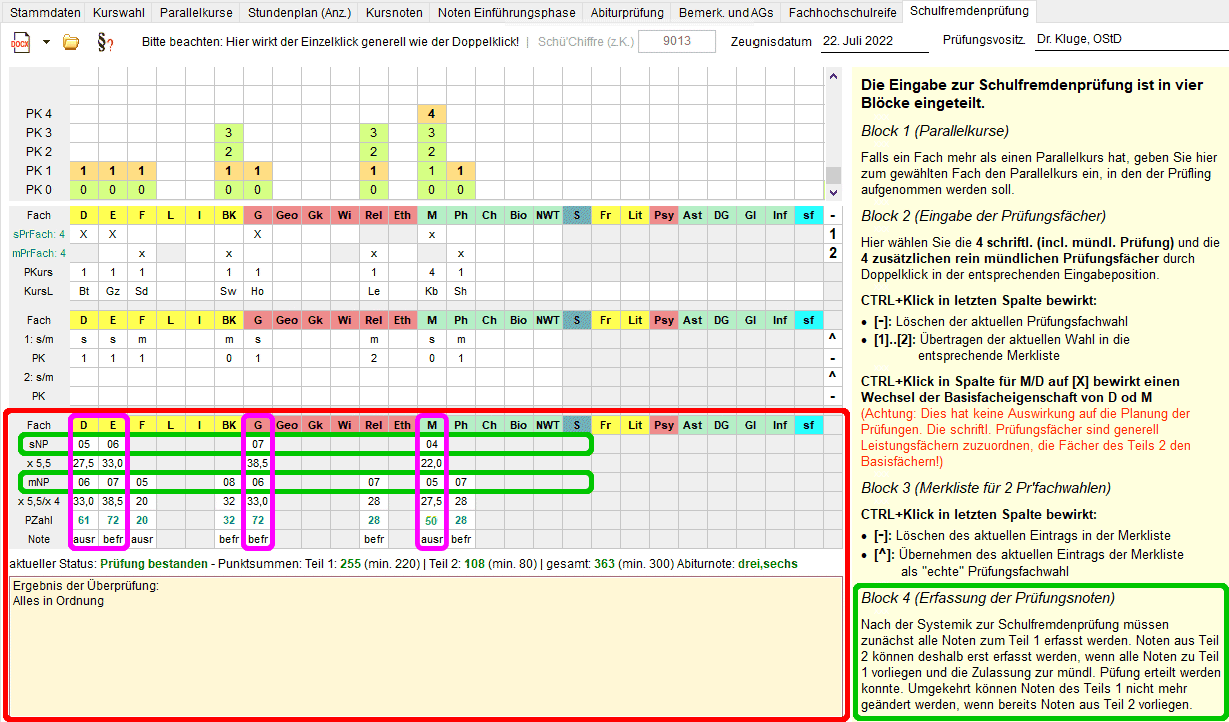The width and height of the screenshot is (1229, 722).
Task: Go to the Stundenplan (Anz.) tab
Action: click(298, 13)
